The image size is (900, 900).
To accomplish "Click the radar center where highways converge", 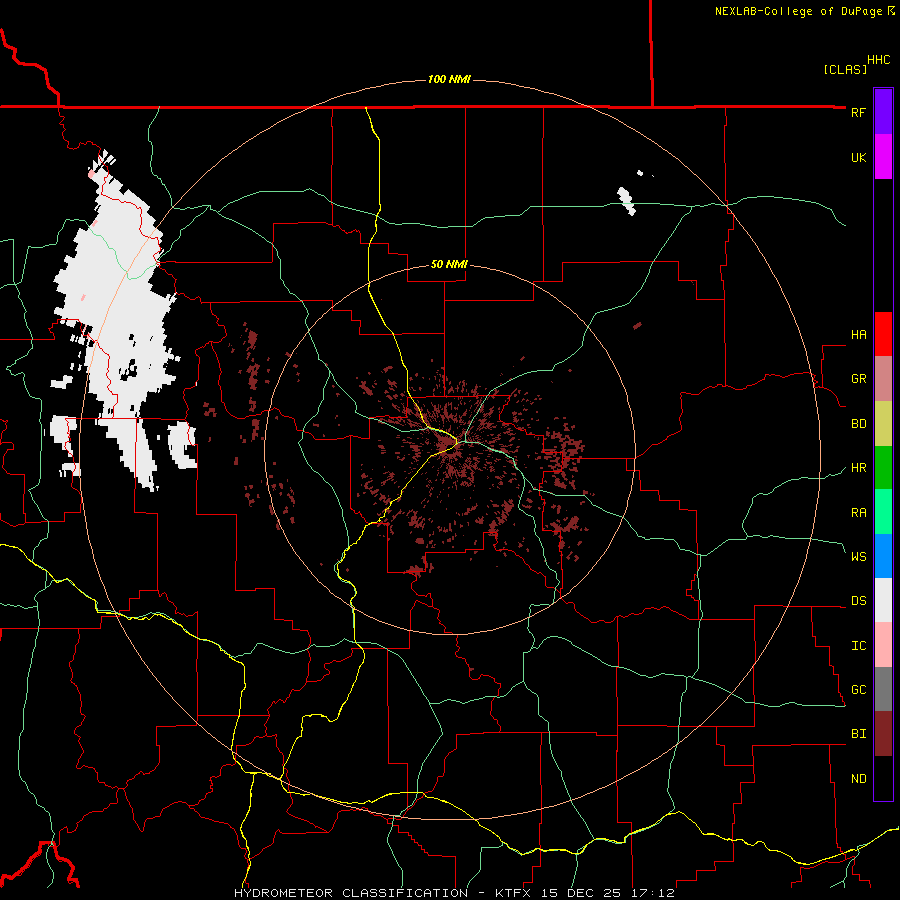I will (x=458, y=442).
